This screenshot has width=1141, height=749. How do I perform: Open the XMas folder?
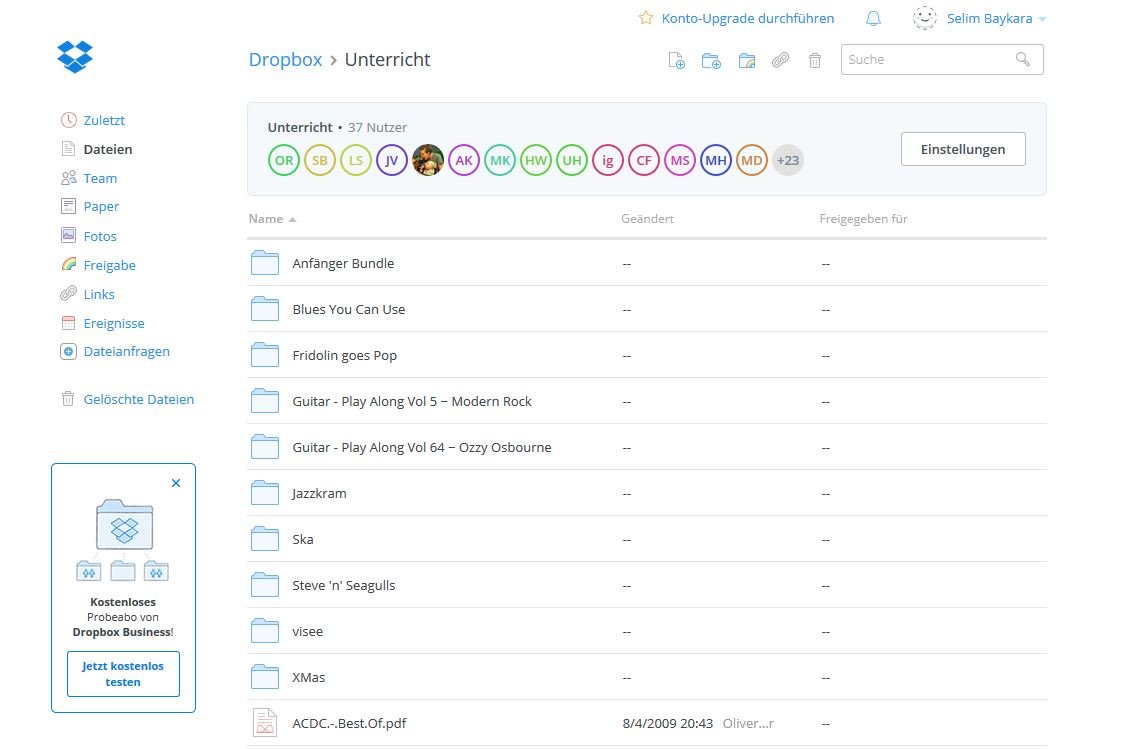click(x=309, y=677)
